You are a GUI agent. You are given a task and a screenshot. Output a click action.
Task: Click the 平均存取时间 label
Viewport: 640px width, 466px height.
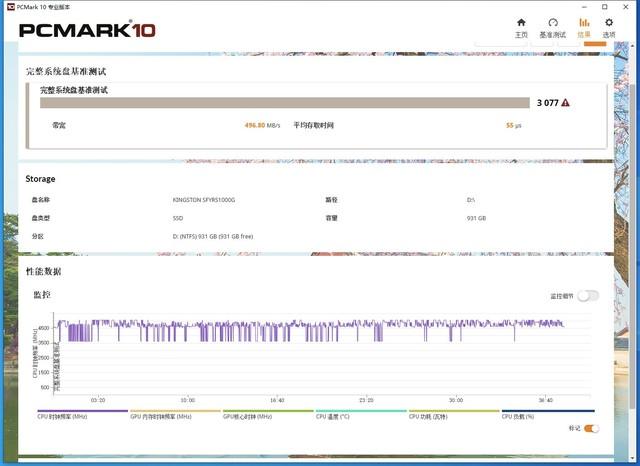tap(313, 125)
